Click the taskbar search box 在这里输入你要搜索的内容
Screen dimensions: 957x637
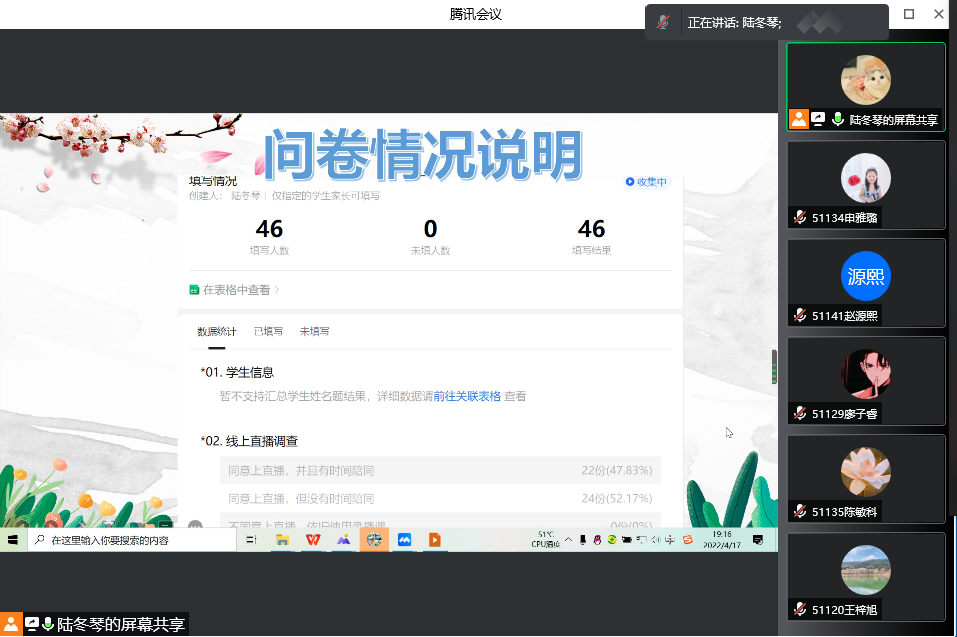(x=132, y=540)
